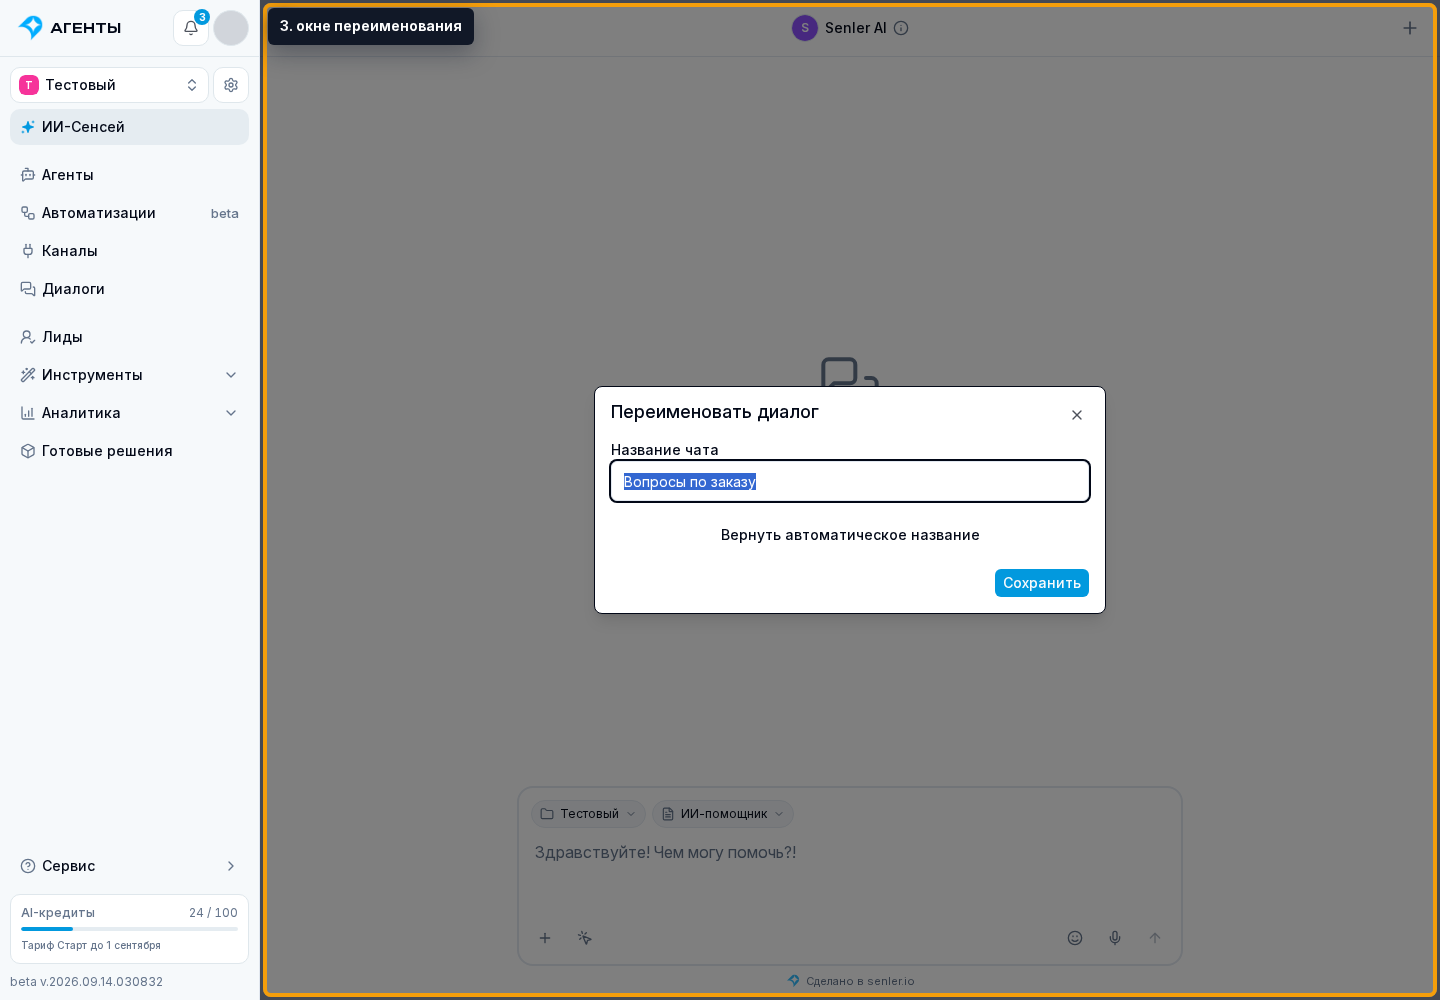Screen dimensions: 1440x1000
Task: Expand the Аналитика section
Action: coord(129,413)
